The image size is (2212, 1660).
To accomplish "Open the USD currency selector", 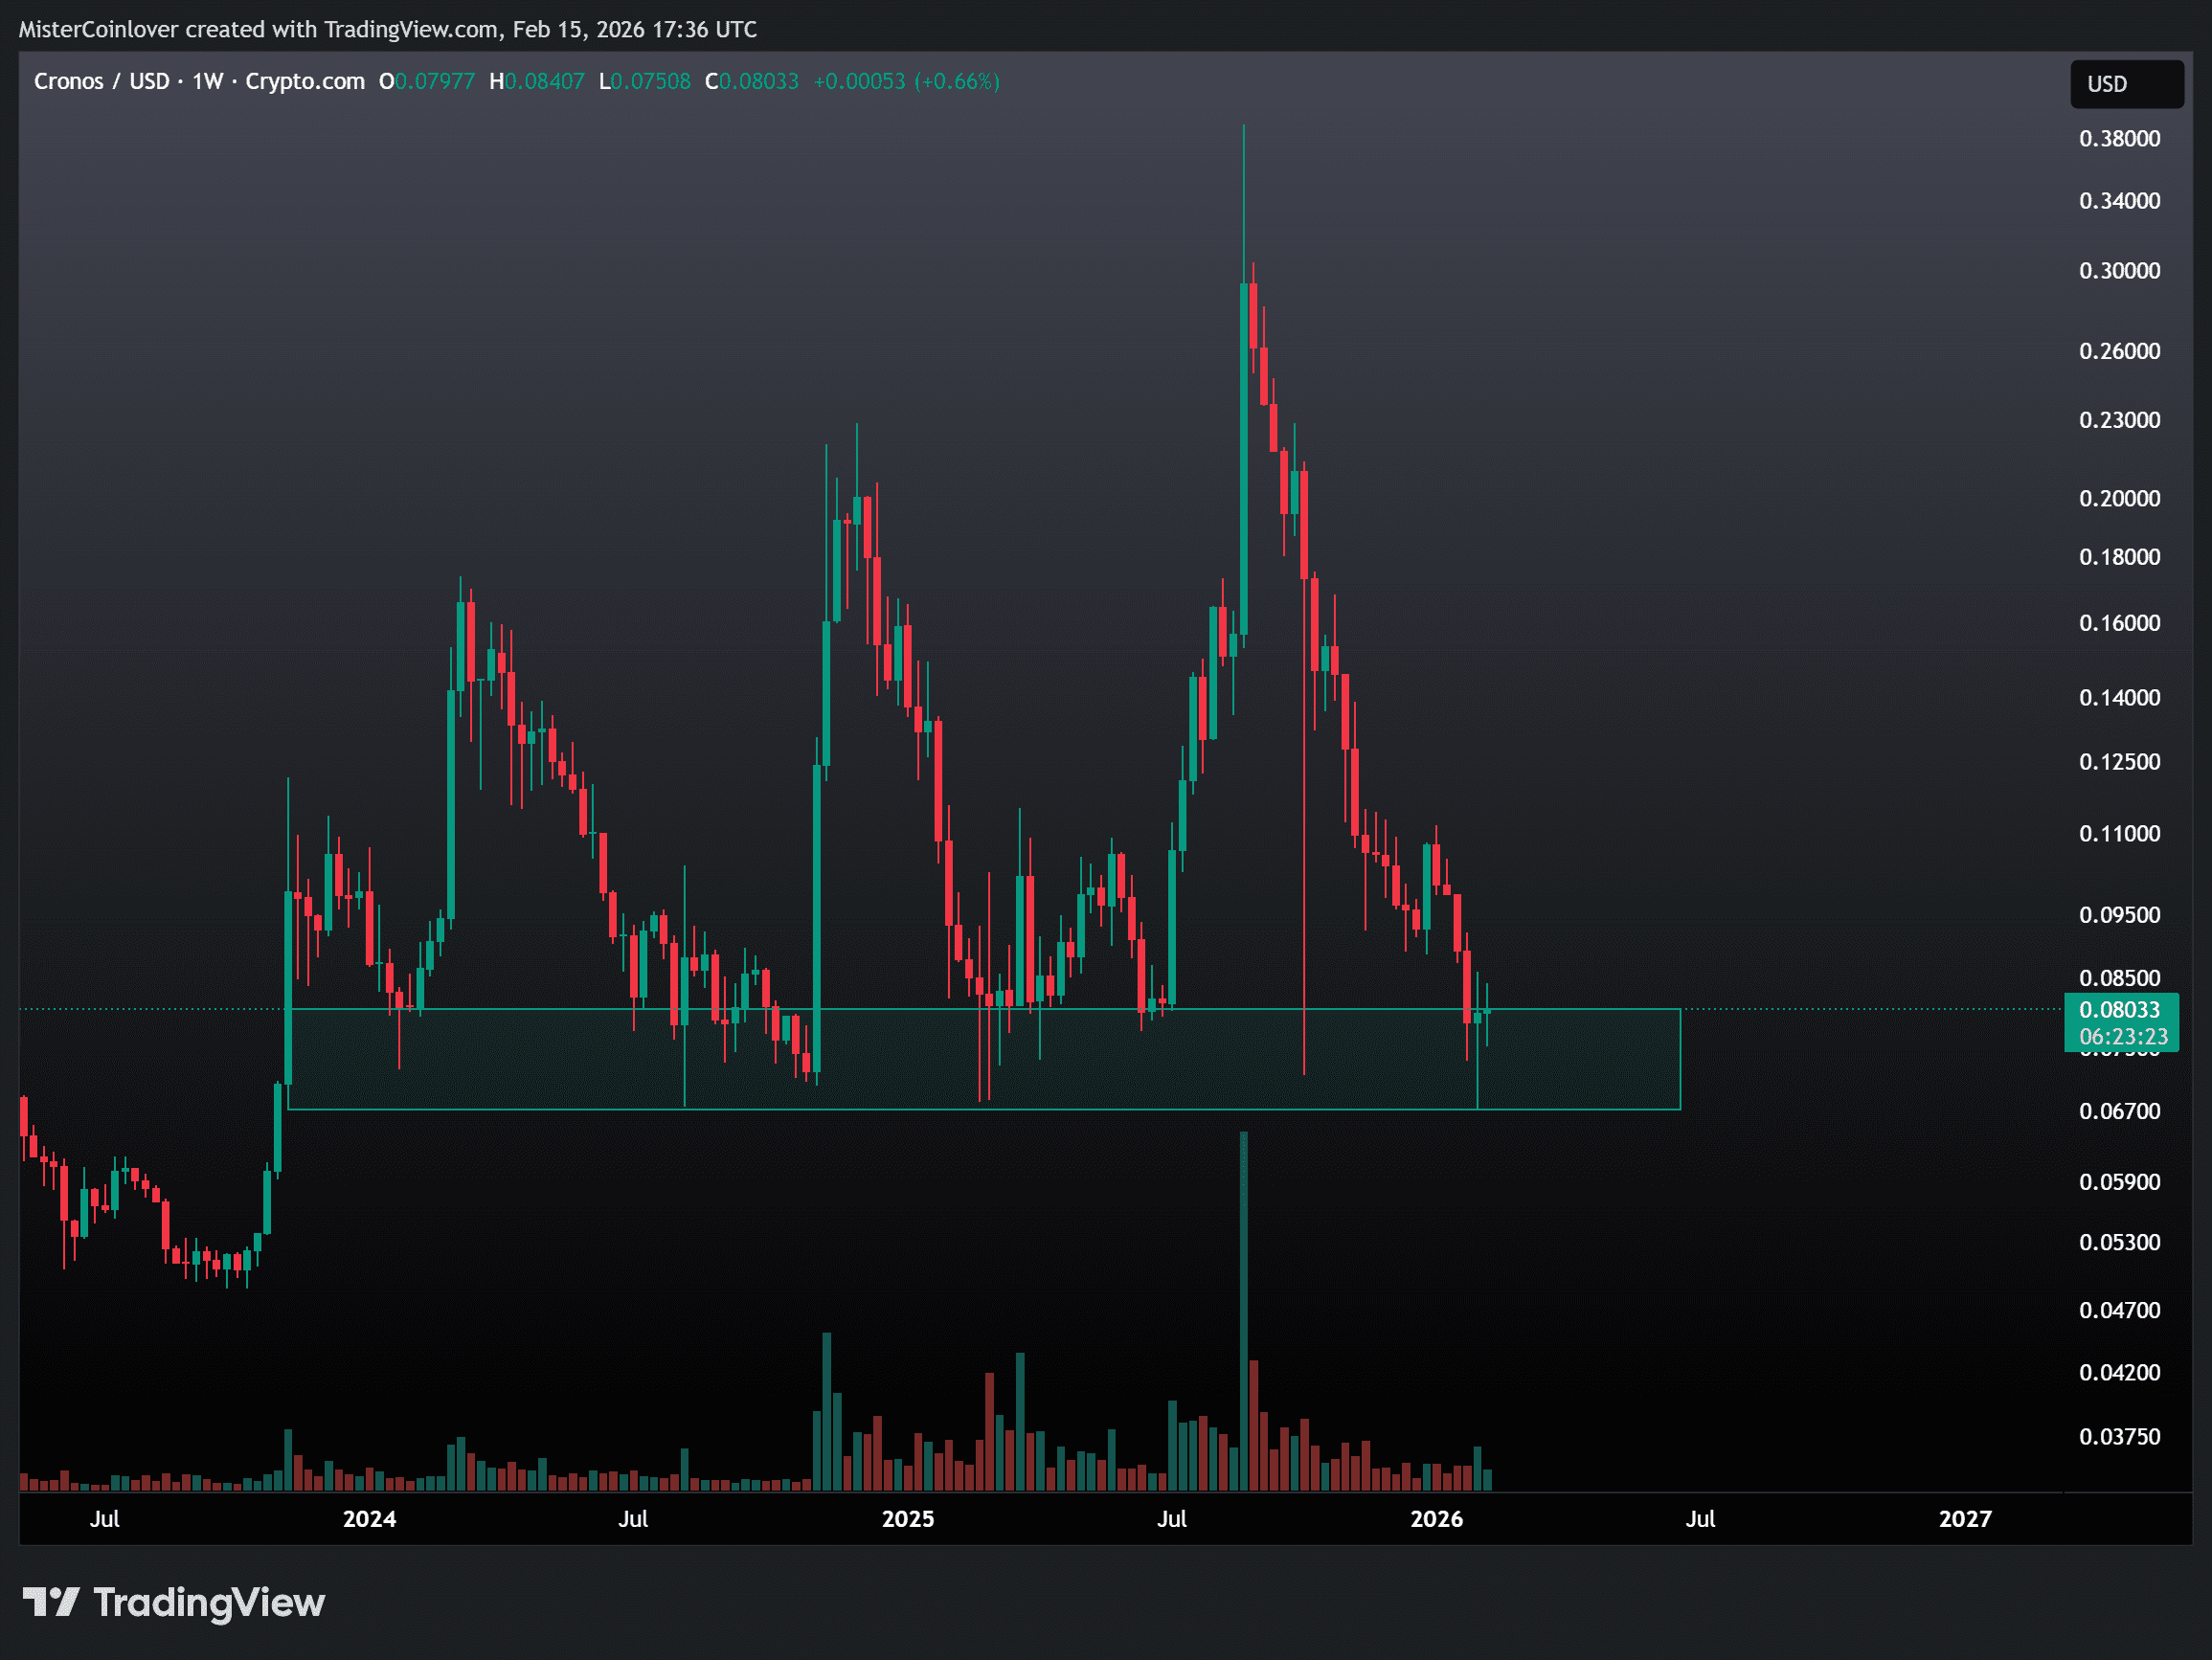I will click(x=2125, y=84).
